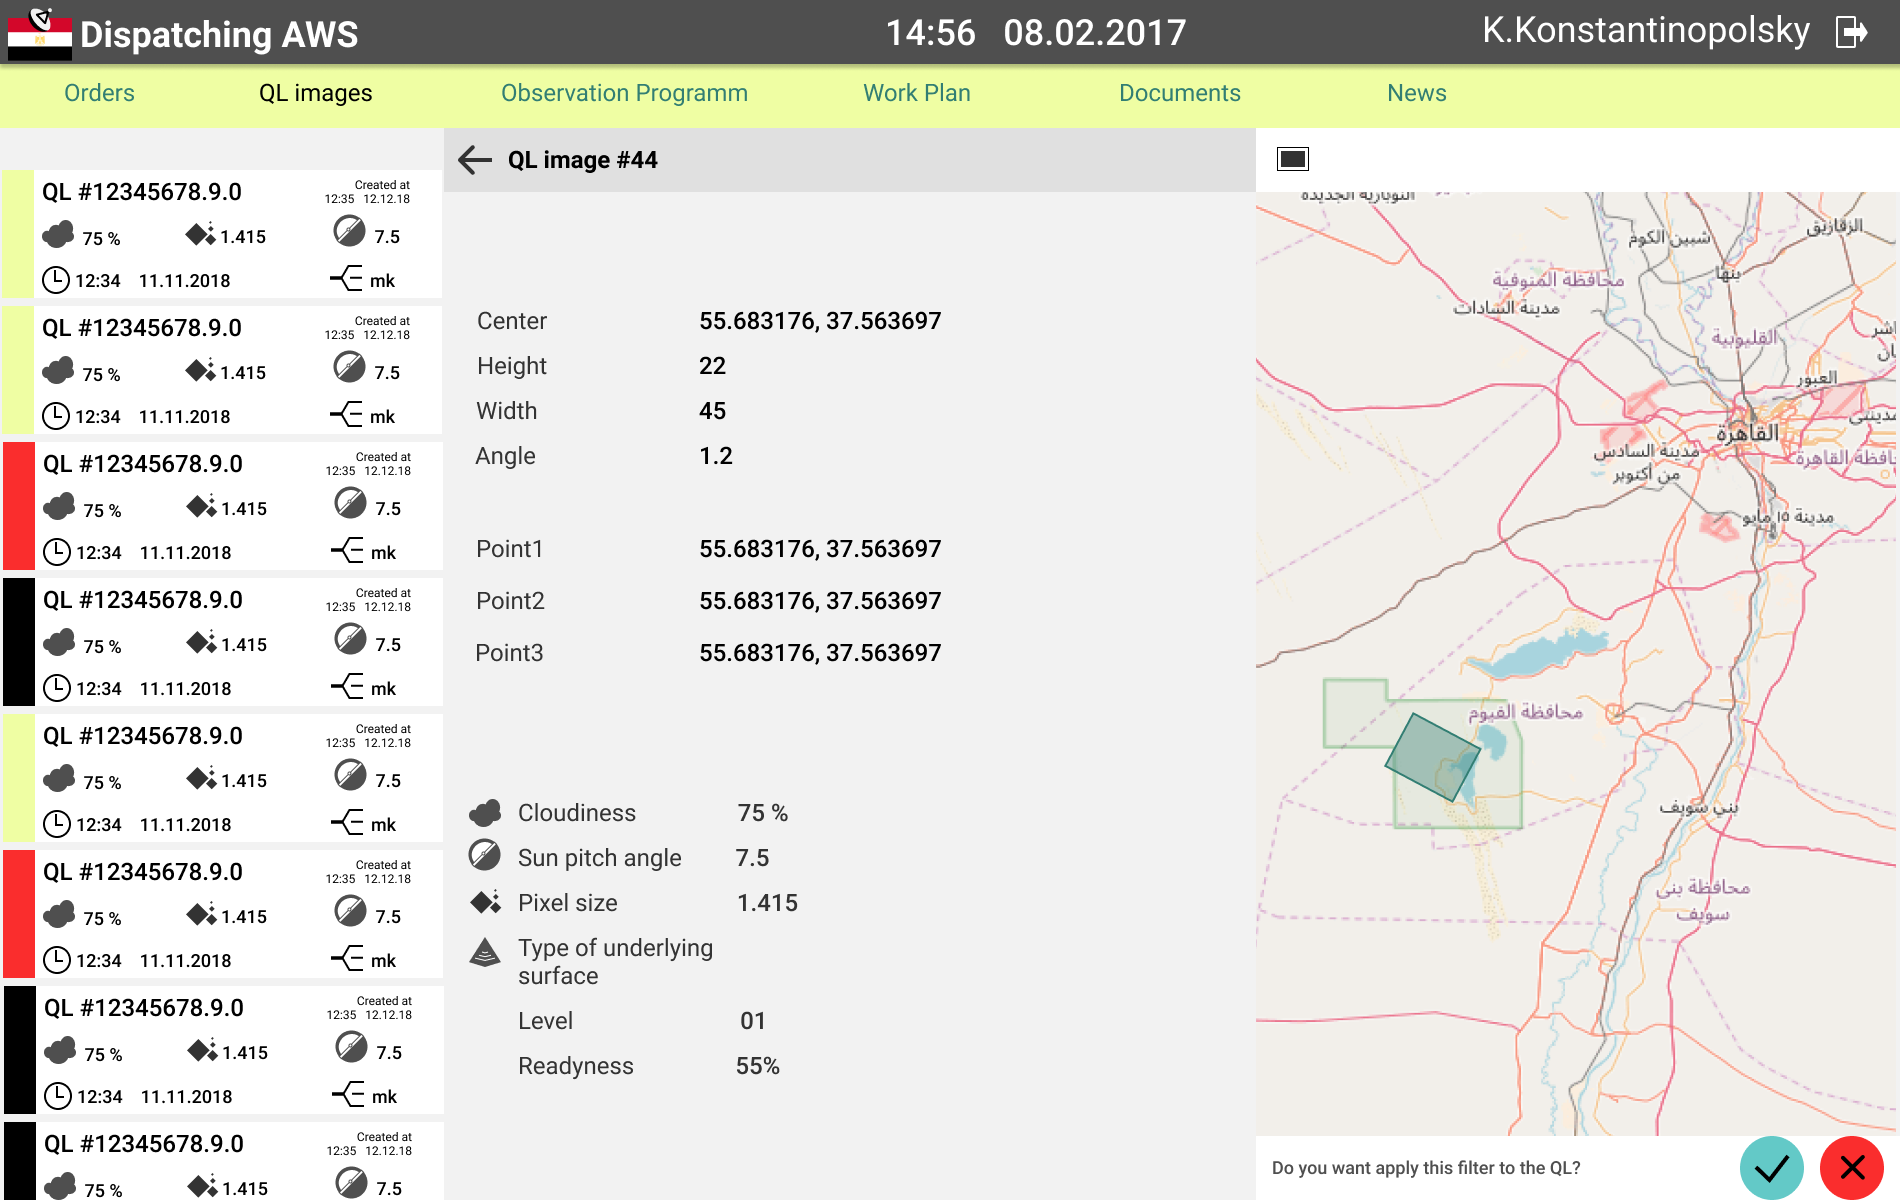Click the Center coordinates value
The height and width of the screenshot is (1200, 1900).
(x=820, y=321)
